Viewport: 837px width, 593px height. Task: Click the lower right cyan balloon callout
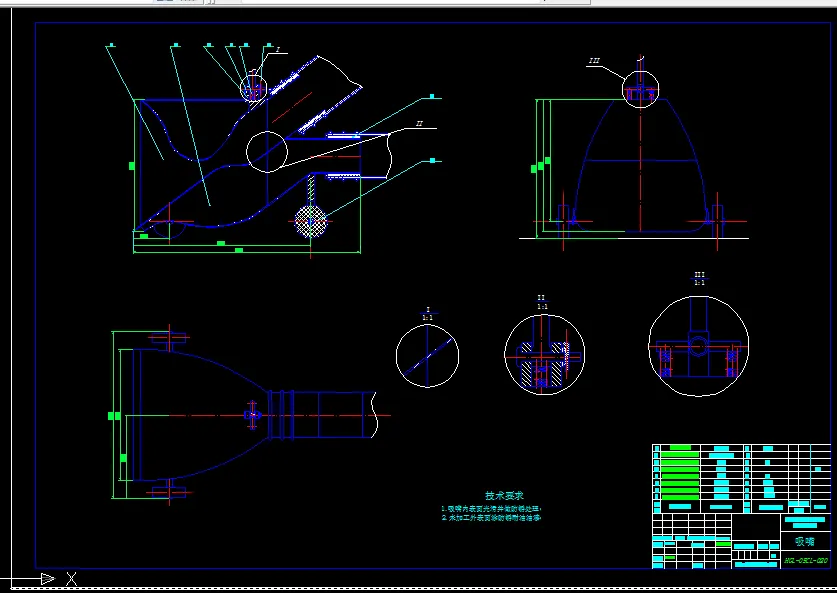pos(432,160)
